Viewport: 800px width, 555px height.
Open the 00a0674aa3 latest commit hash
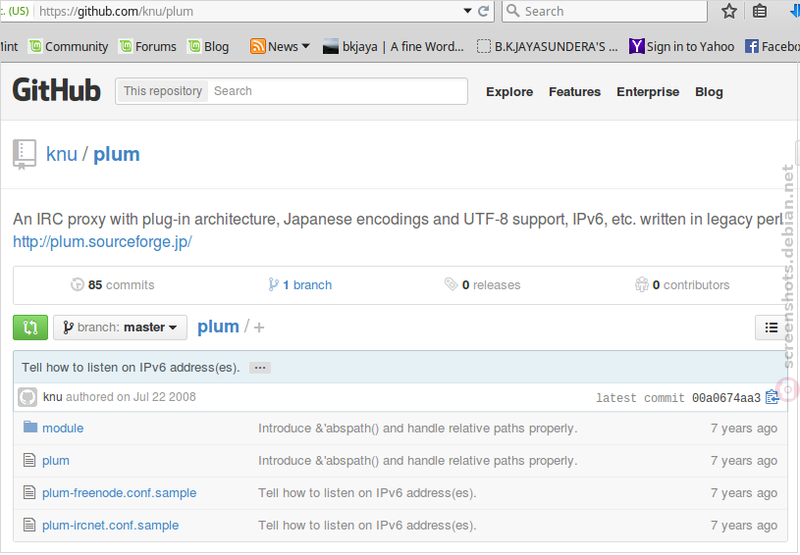point(726,398)
